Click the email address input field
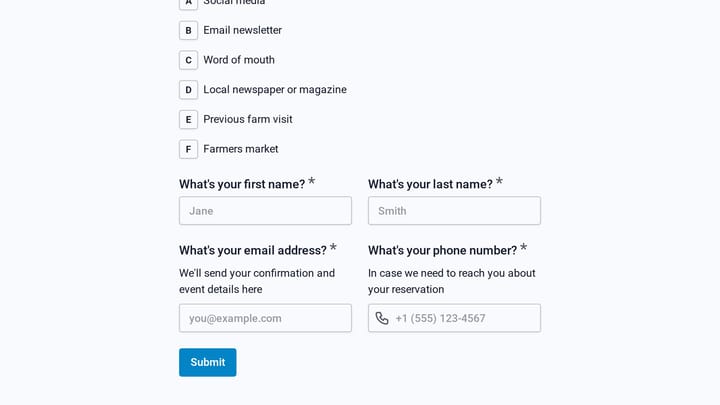This screenshot has height=405, width=720. (x=265, y=318)
